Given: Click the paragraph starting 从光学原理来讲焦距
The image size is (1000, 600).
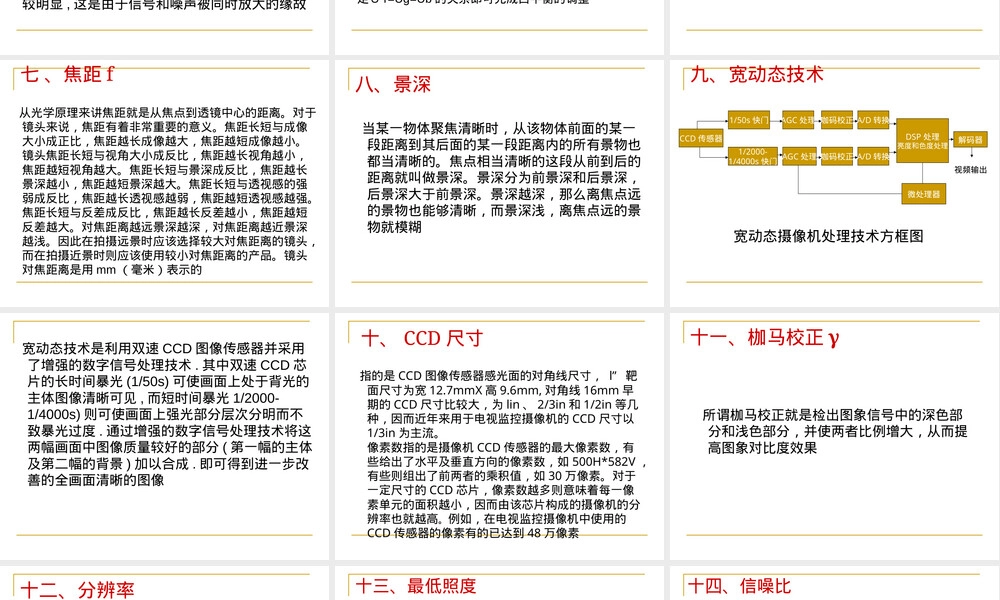Looking at the screenshot, I should click(x=168, y=191).
